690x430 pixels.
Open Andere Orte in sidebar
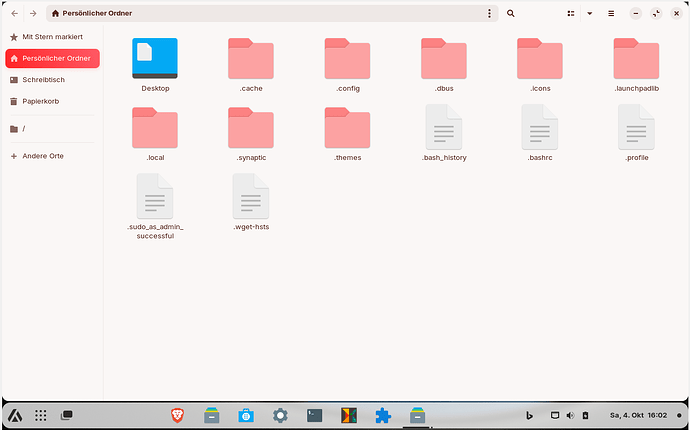click(52, 156)
